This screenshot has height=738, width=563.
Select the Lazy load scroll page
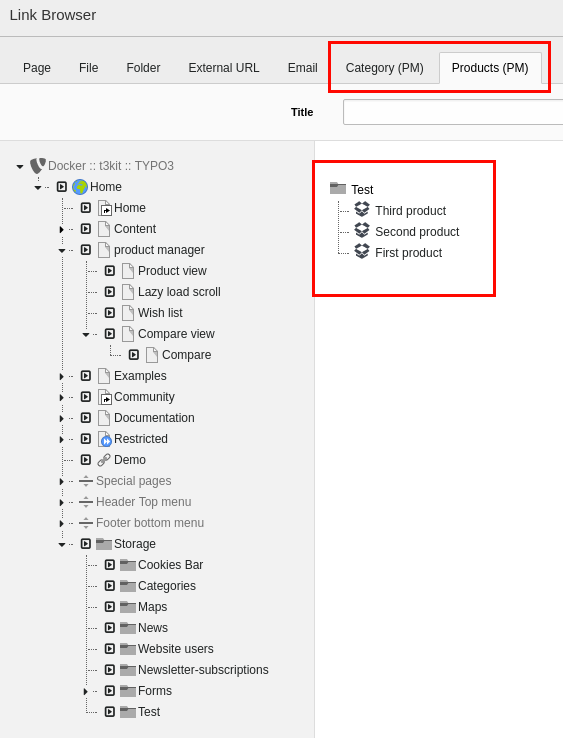point(179,292)
